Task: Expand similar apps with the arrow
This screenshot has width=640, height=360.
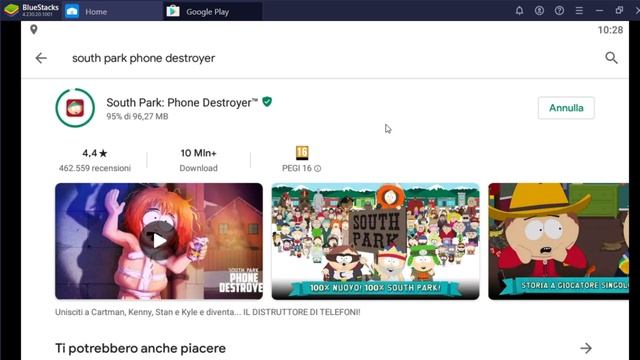Action: click(x=586, y=348)
